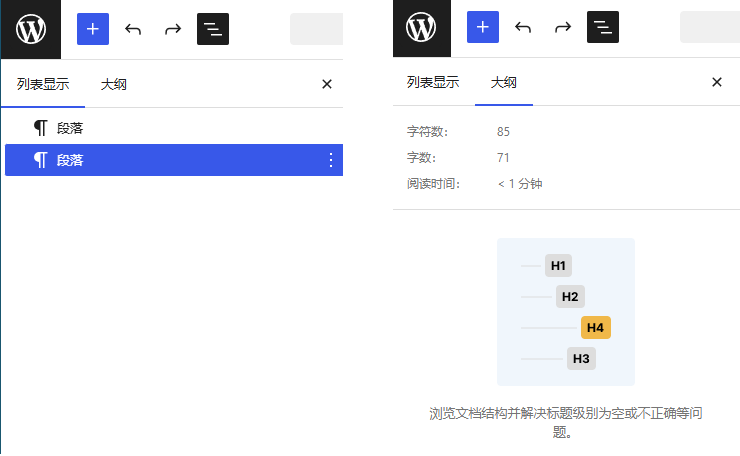Open options menu for highlighted 段落 block
The height and width of the screenshot is (456, 740).
[x=331, y=160]
